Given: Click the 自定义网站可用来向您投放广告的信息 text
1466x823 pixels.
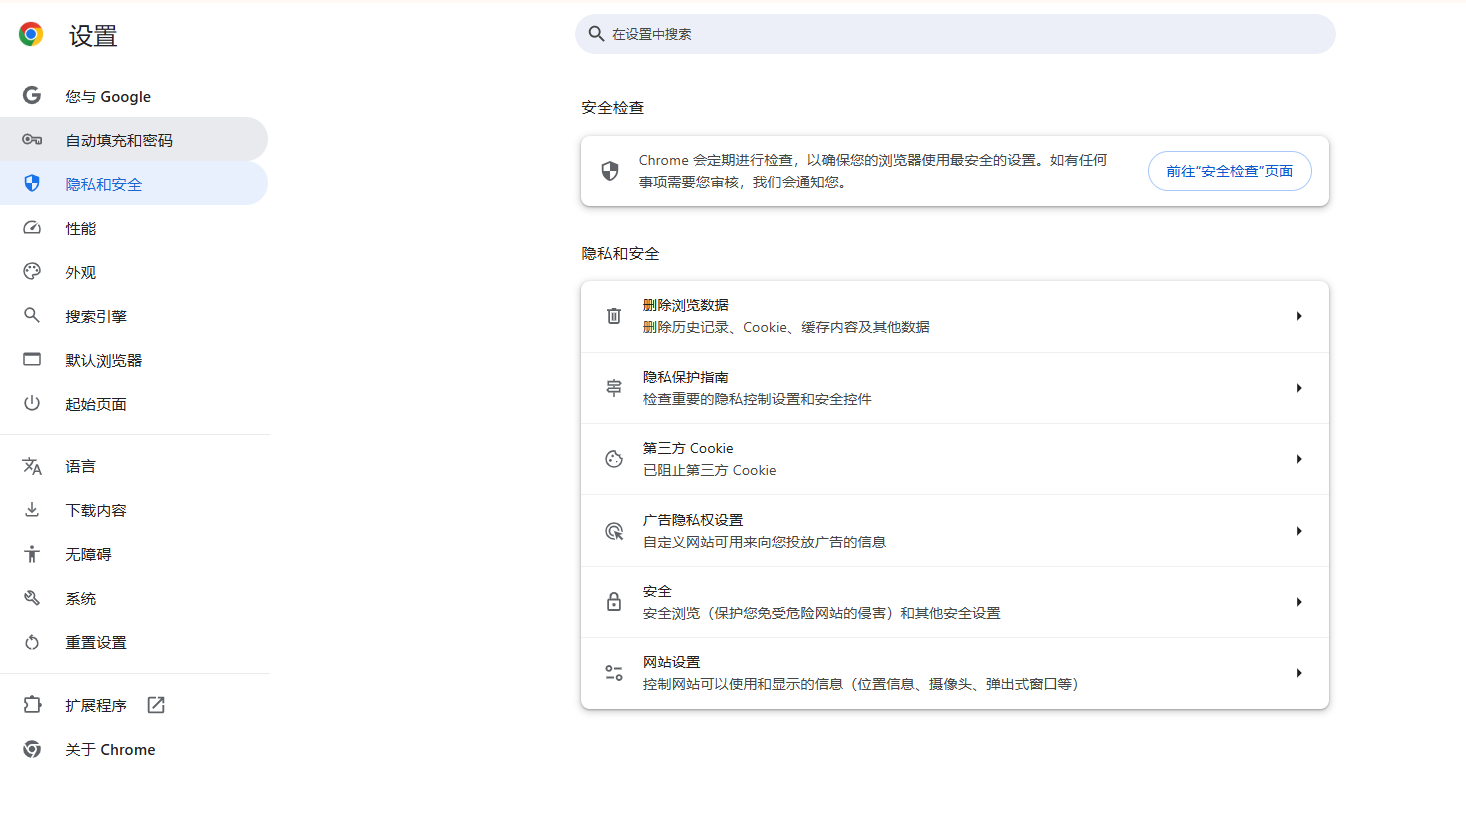Looking at the screenshot, I should (764, 542).
